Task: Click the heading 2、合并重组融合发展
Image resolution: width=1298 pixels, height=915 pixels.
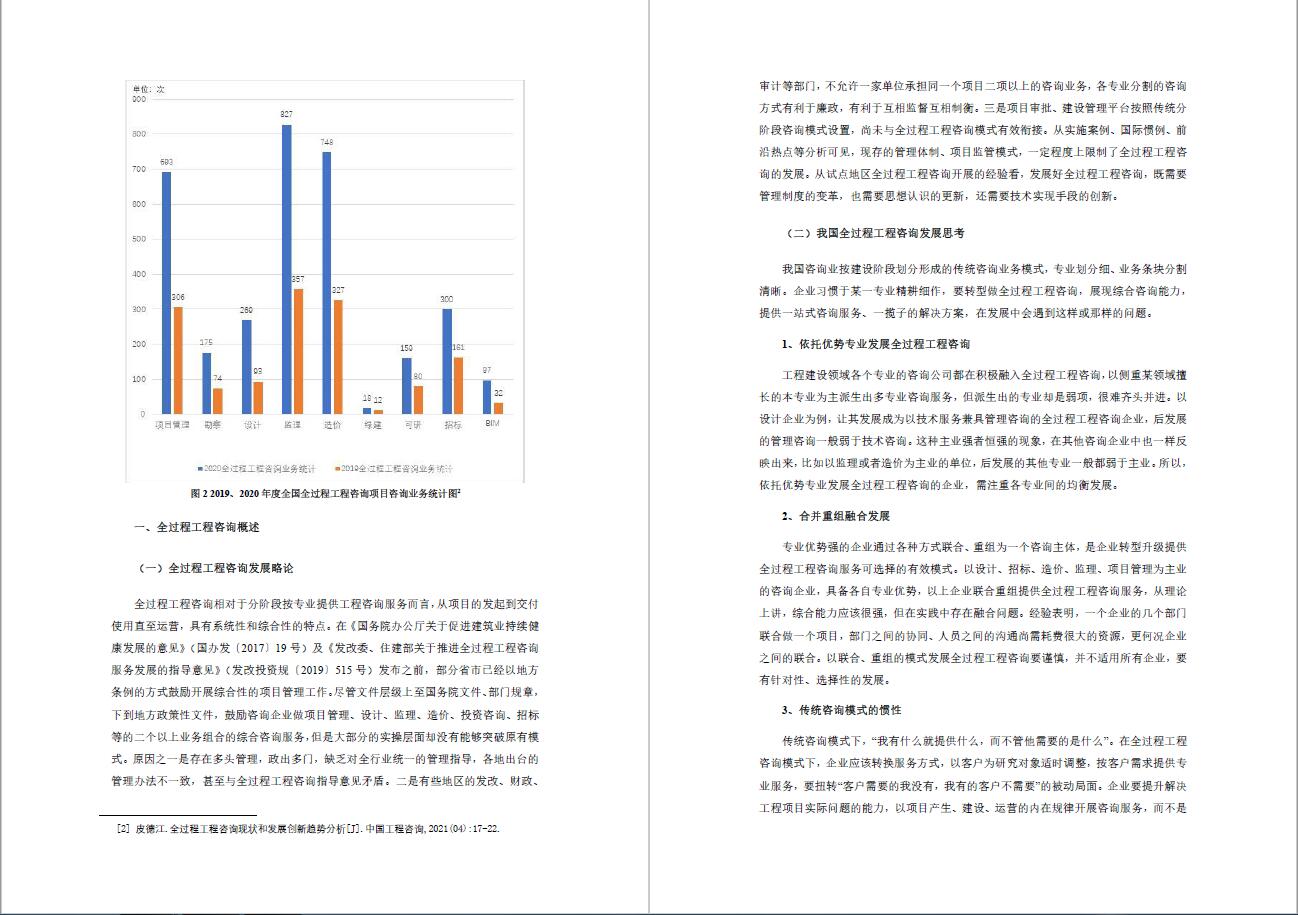Action: coord(836,516)
